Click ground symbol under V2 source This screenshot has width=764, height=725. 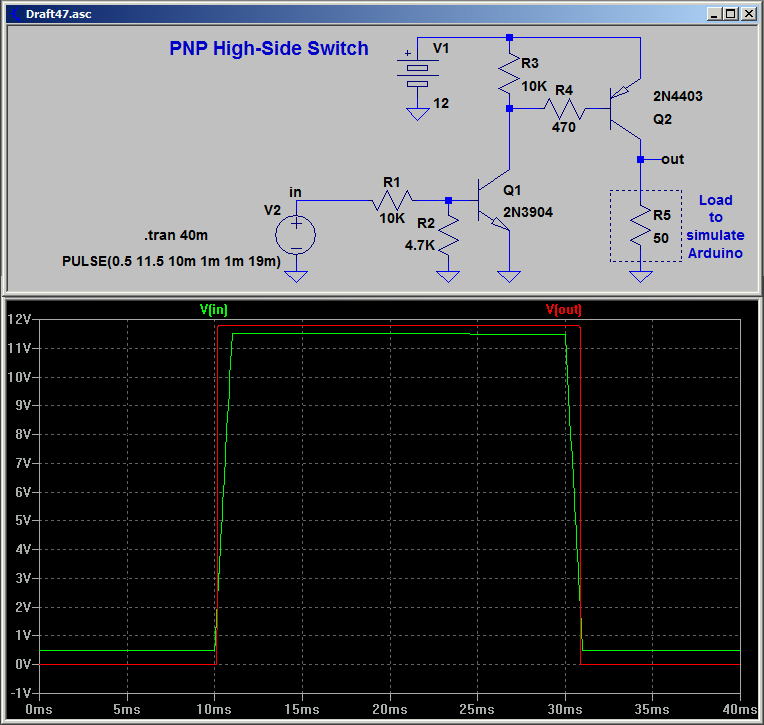point(296,276)
